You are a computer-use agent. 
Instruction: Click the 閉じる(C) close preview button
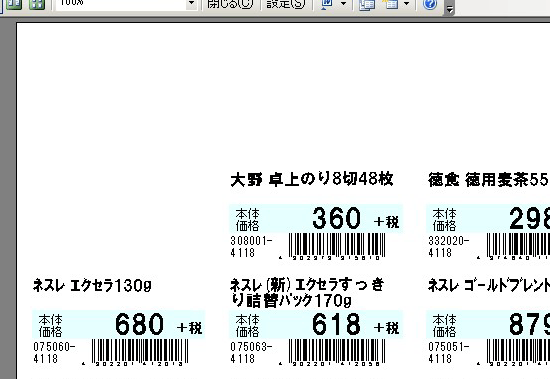coord(230,4)
